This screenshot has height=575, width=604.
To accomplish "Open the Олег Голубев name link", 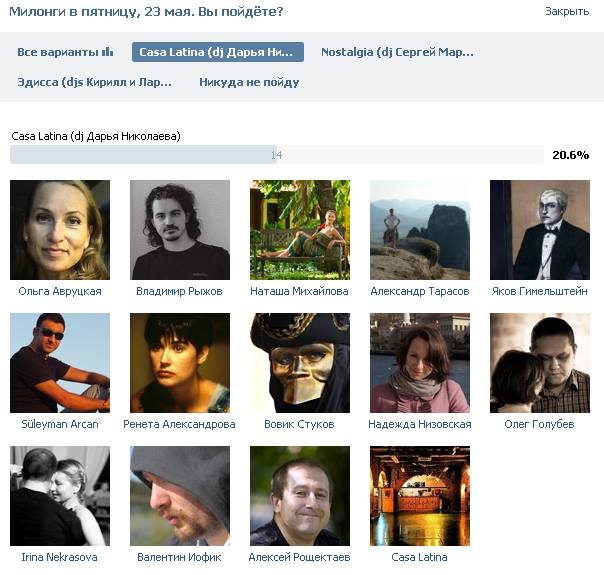I will [539, 424].
